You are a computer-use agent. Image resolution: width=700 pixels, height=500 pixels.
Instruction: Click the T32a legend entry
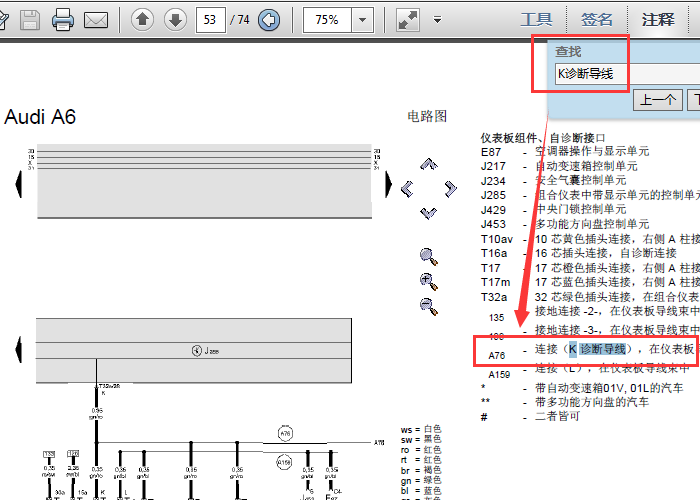[590, 297]
